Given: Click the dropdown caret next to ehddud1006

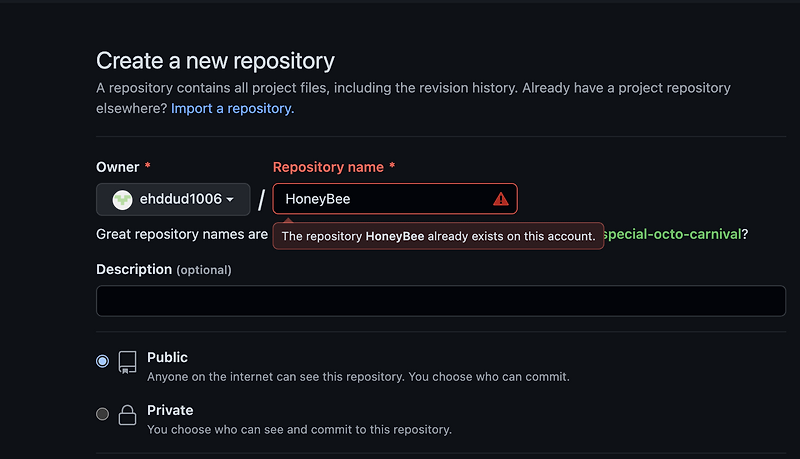Looking at the screenshot, I should pos(230,199).
